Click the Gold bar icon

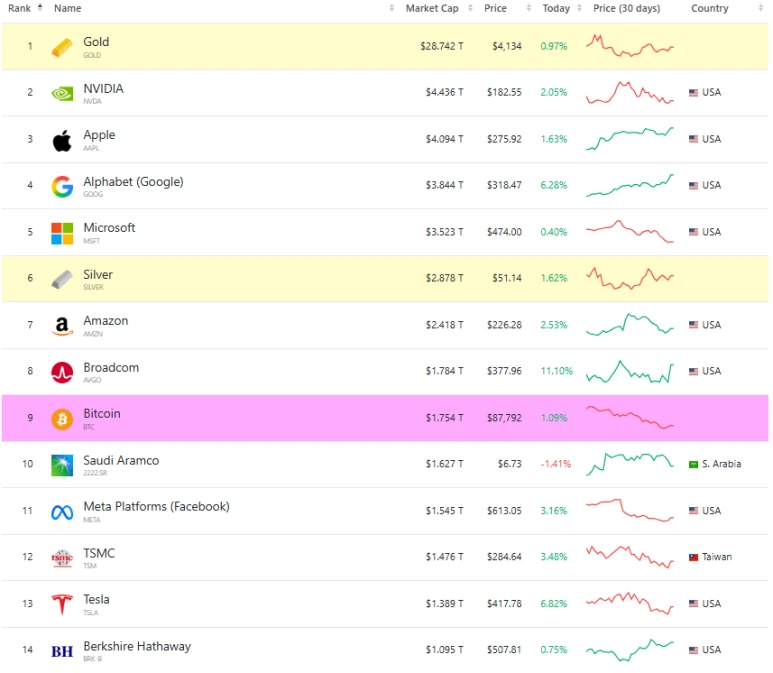[x=62, y=48]
